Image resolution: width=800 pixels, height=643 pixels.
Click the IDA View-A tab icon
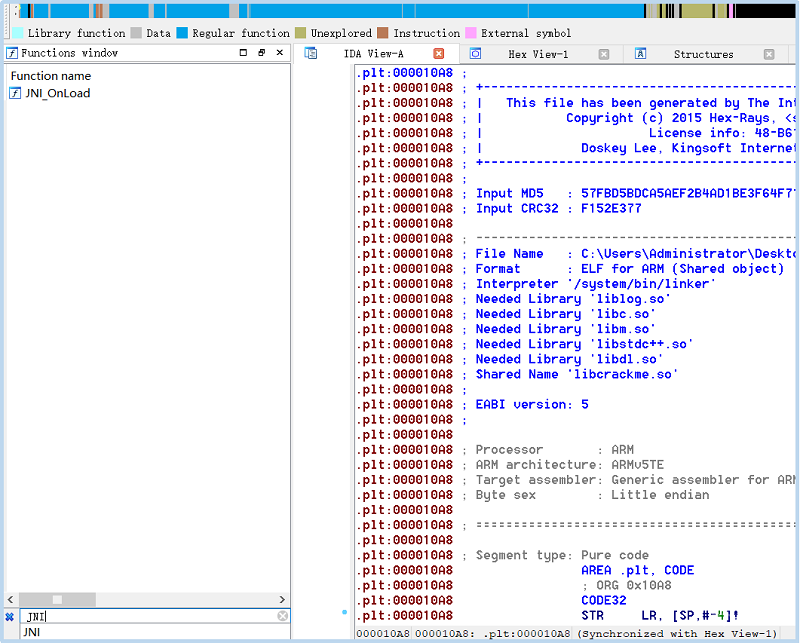[311, 53]
